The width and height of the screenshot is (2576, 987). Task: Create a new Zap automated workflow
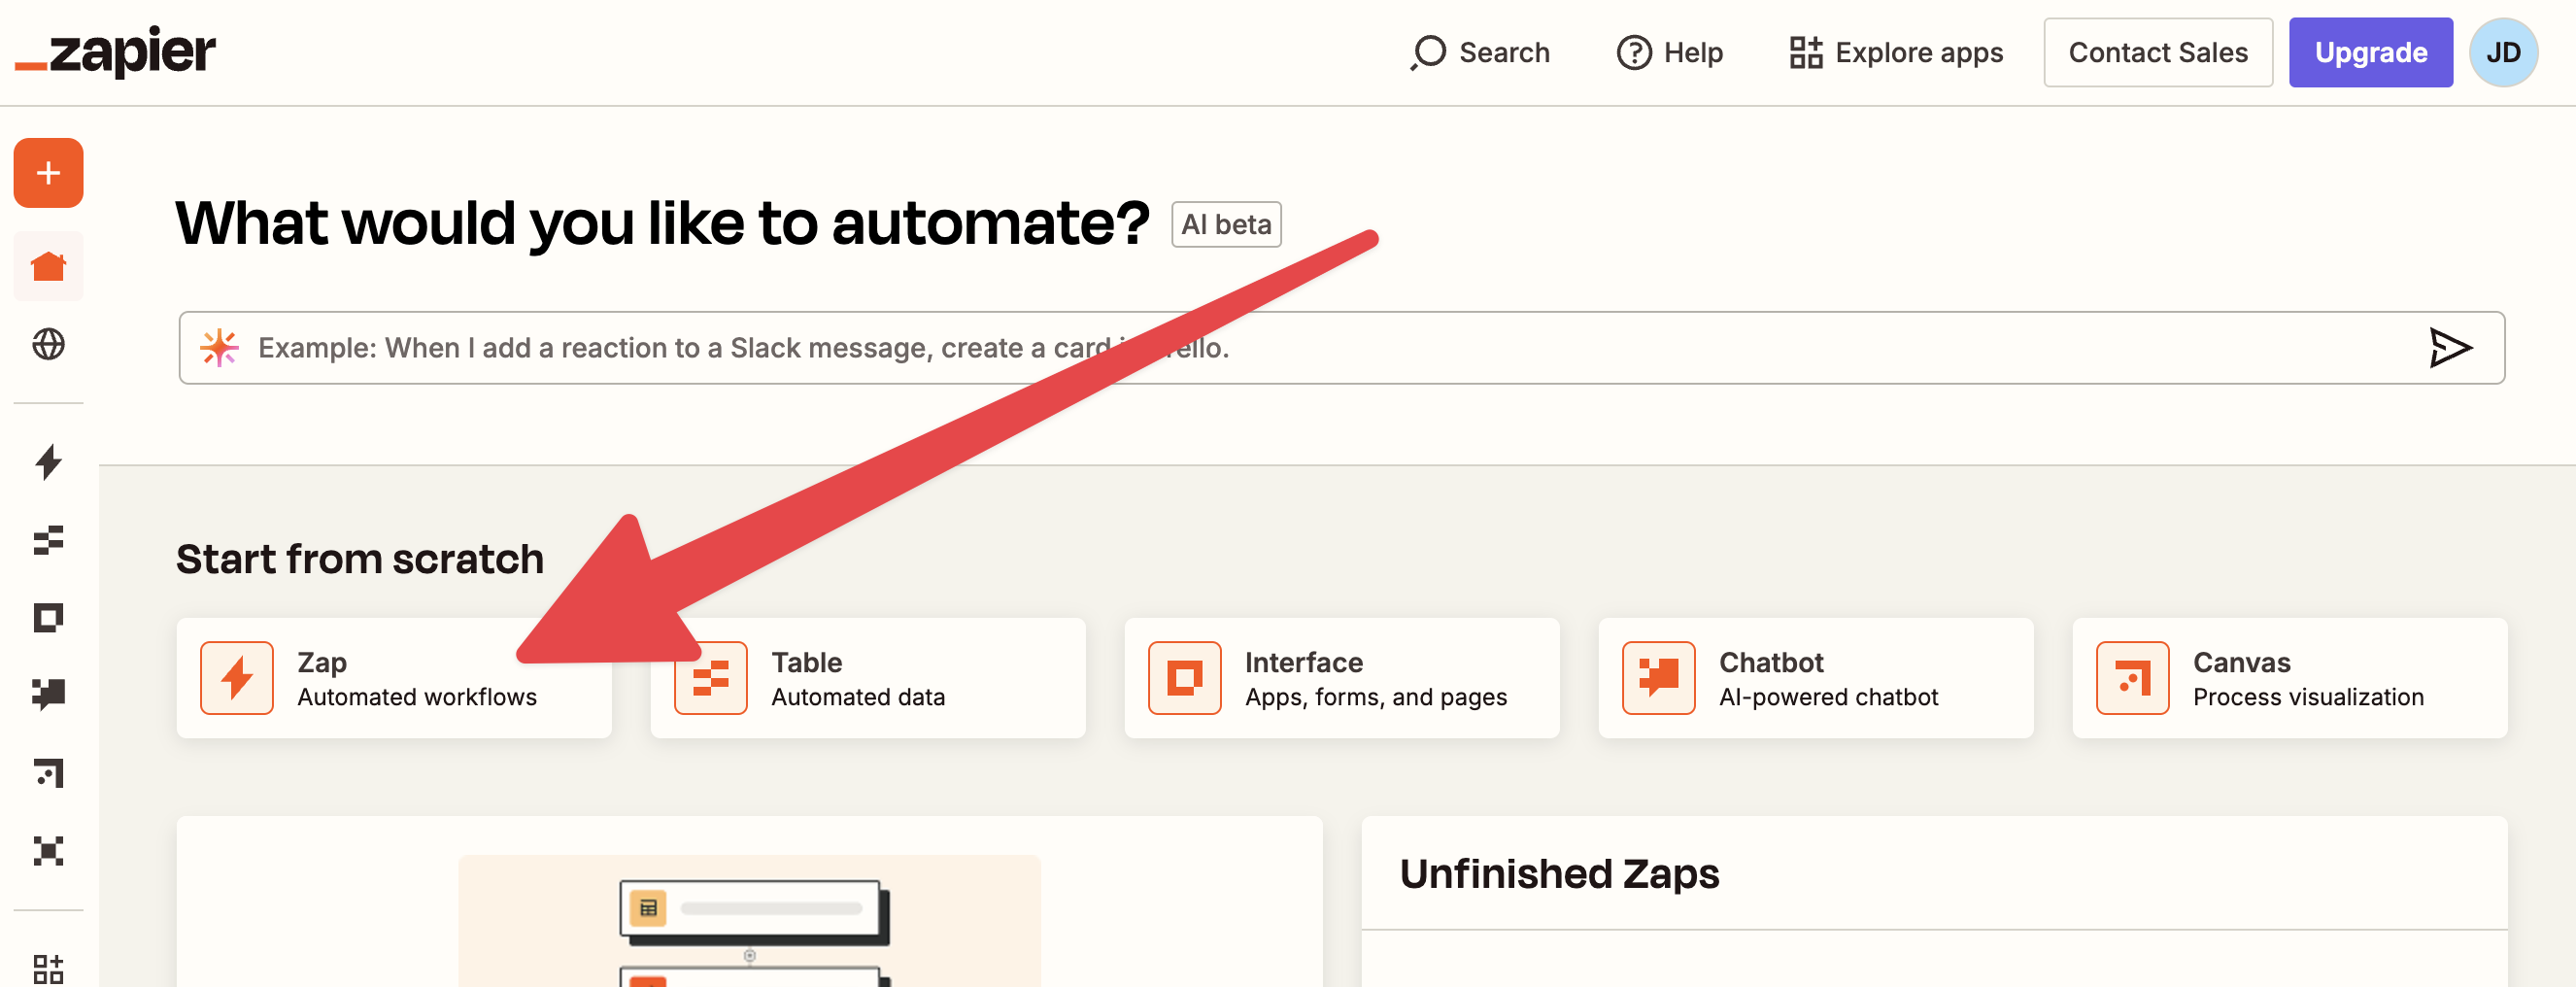tap(394, 678)
